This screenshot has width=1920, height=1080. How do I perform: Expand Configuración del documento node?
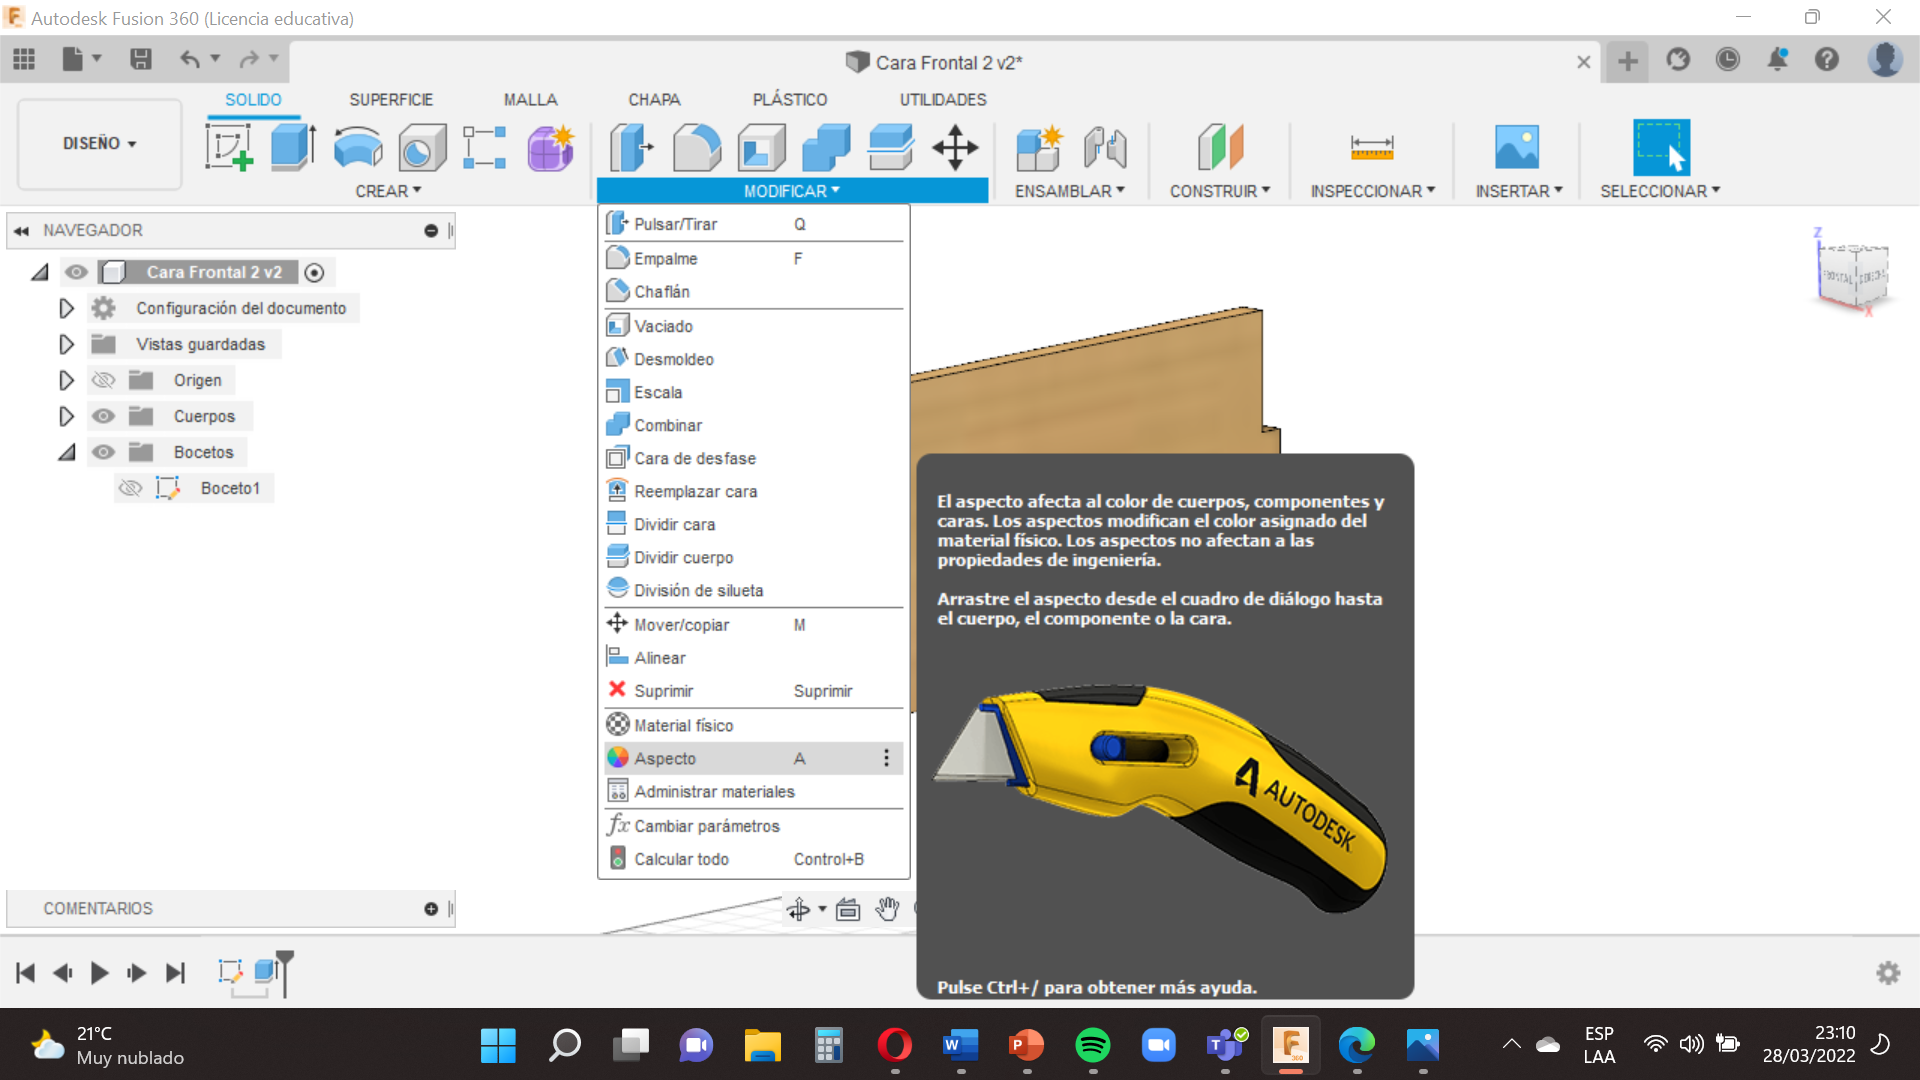click(66, 308)
